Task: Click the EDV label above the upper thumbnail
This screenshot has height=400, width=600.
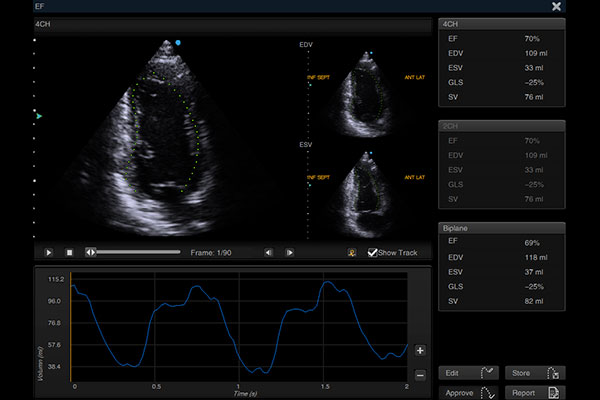Action: (x=306, y=45)
